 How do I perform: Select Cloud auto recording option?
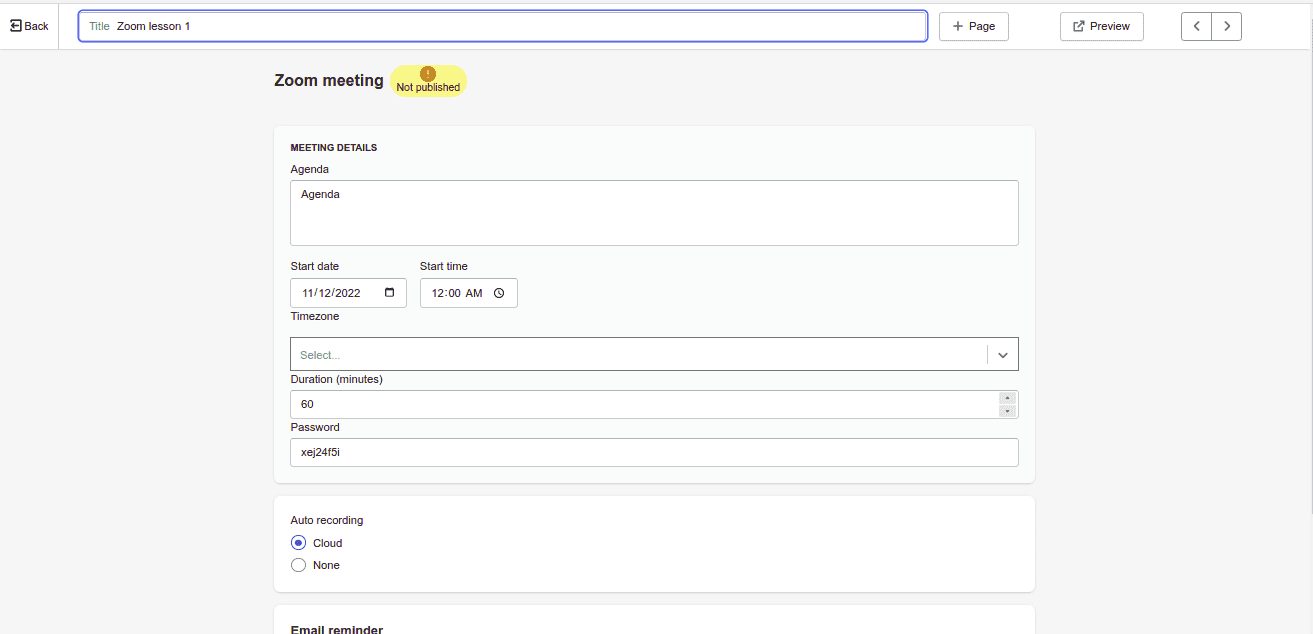298,543
